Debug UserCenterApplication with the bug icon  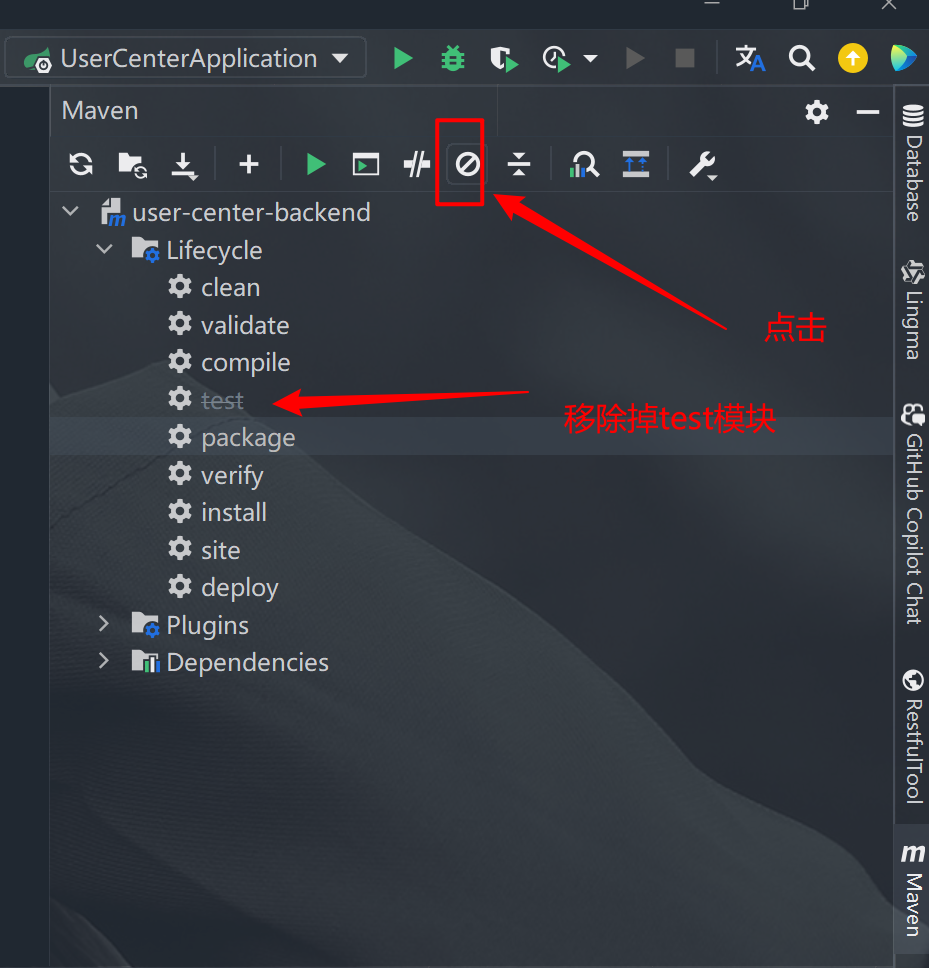(x=453, y=59)
